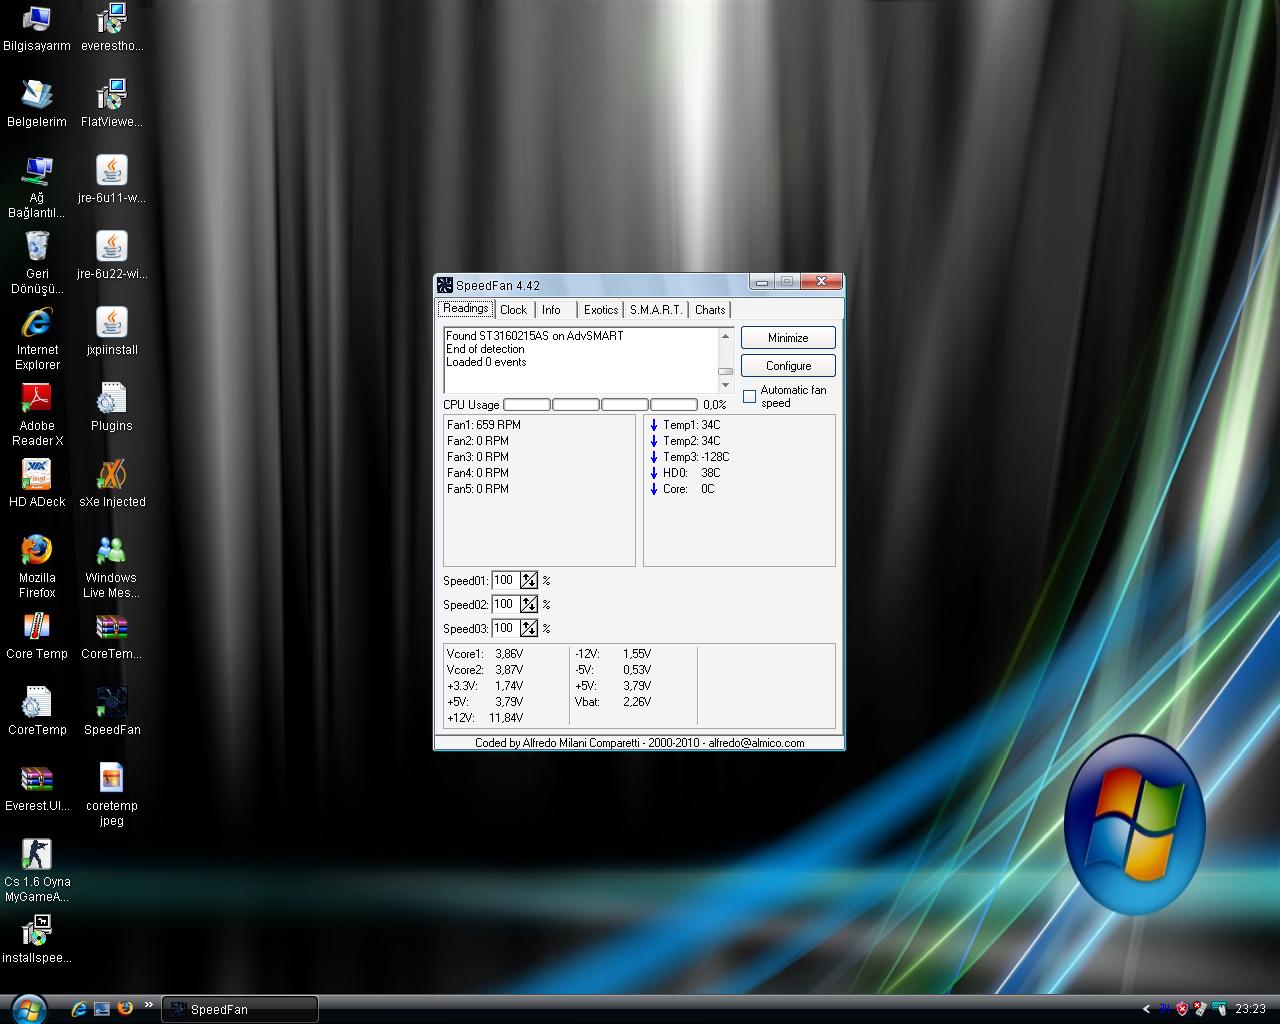Switch to the S.M.A.R.T. tab
Viewport: 1280px width, 1024px height.
pyautogui.click(x=656, y=310)
